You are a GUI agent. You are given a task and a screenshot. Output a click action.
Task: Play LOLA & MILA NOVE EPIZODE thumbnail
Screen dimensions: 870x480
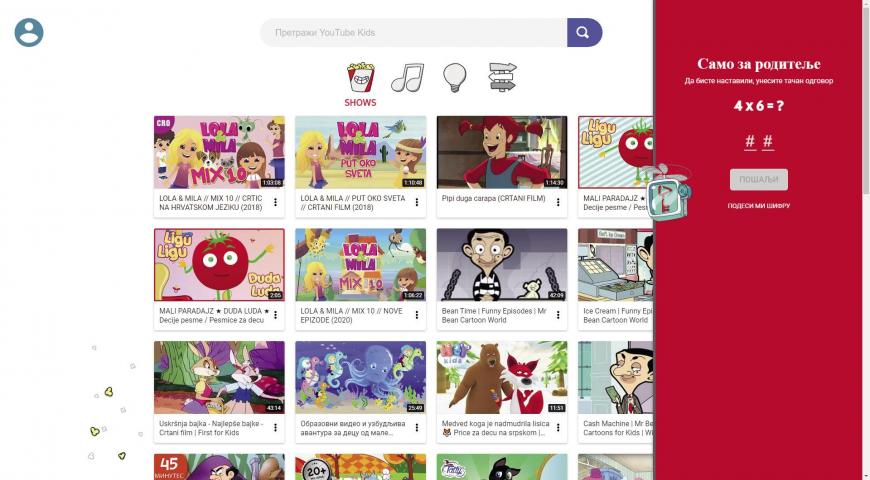[x=361, y=265]
